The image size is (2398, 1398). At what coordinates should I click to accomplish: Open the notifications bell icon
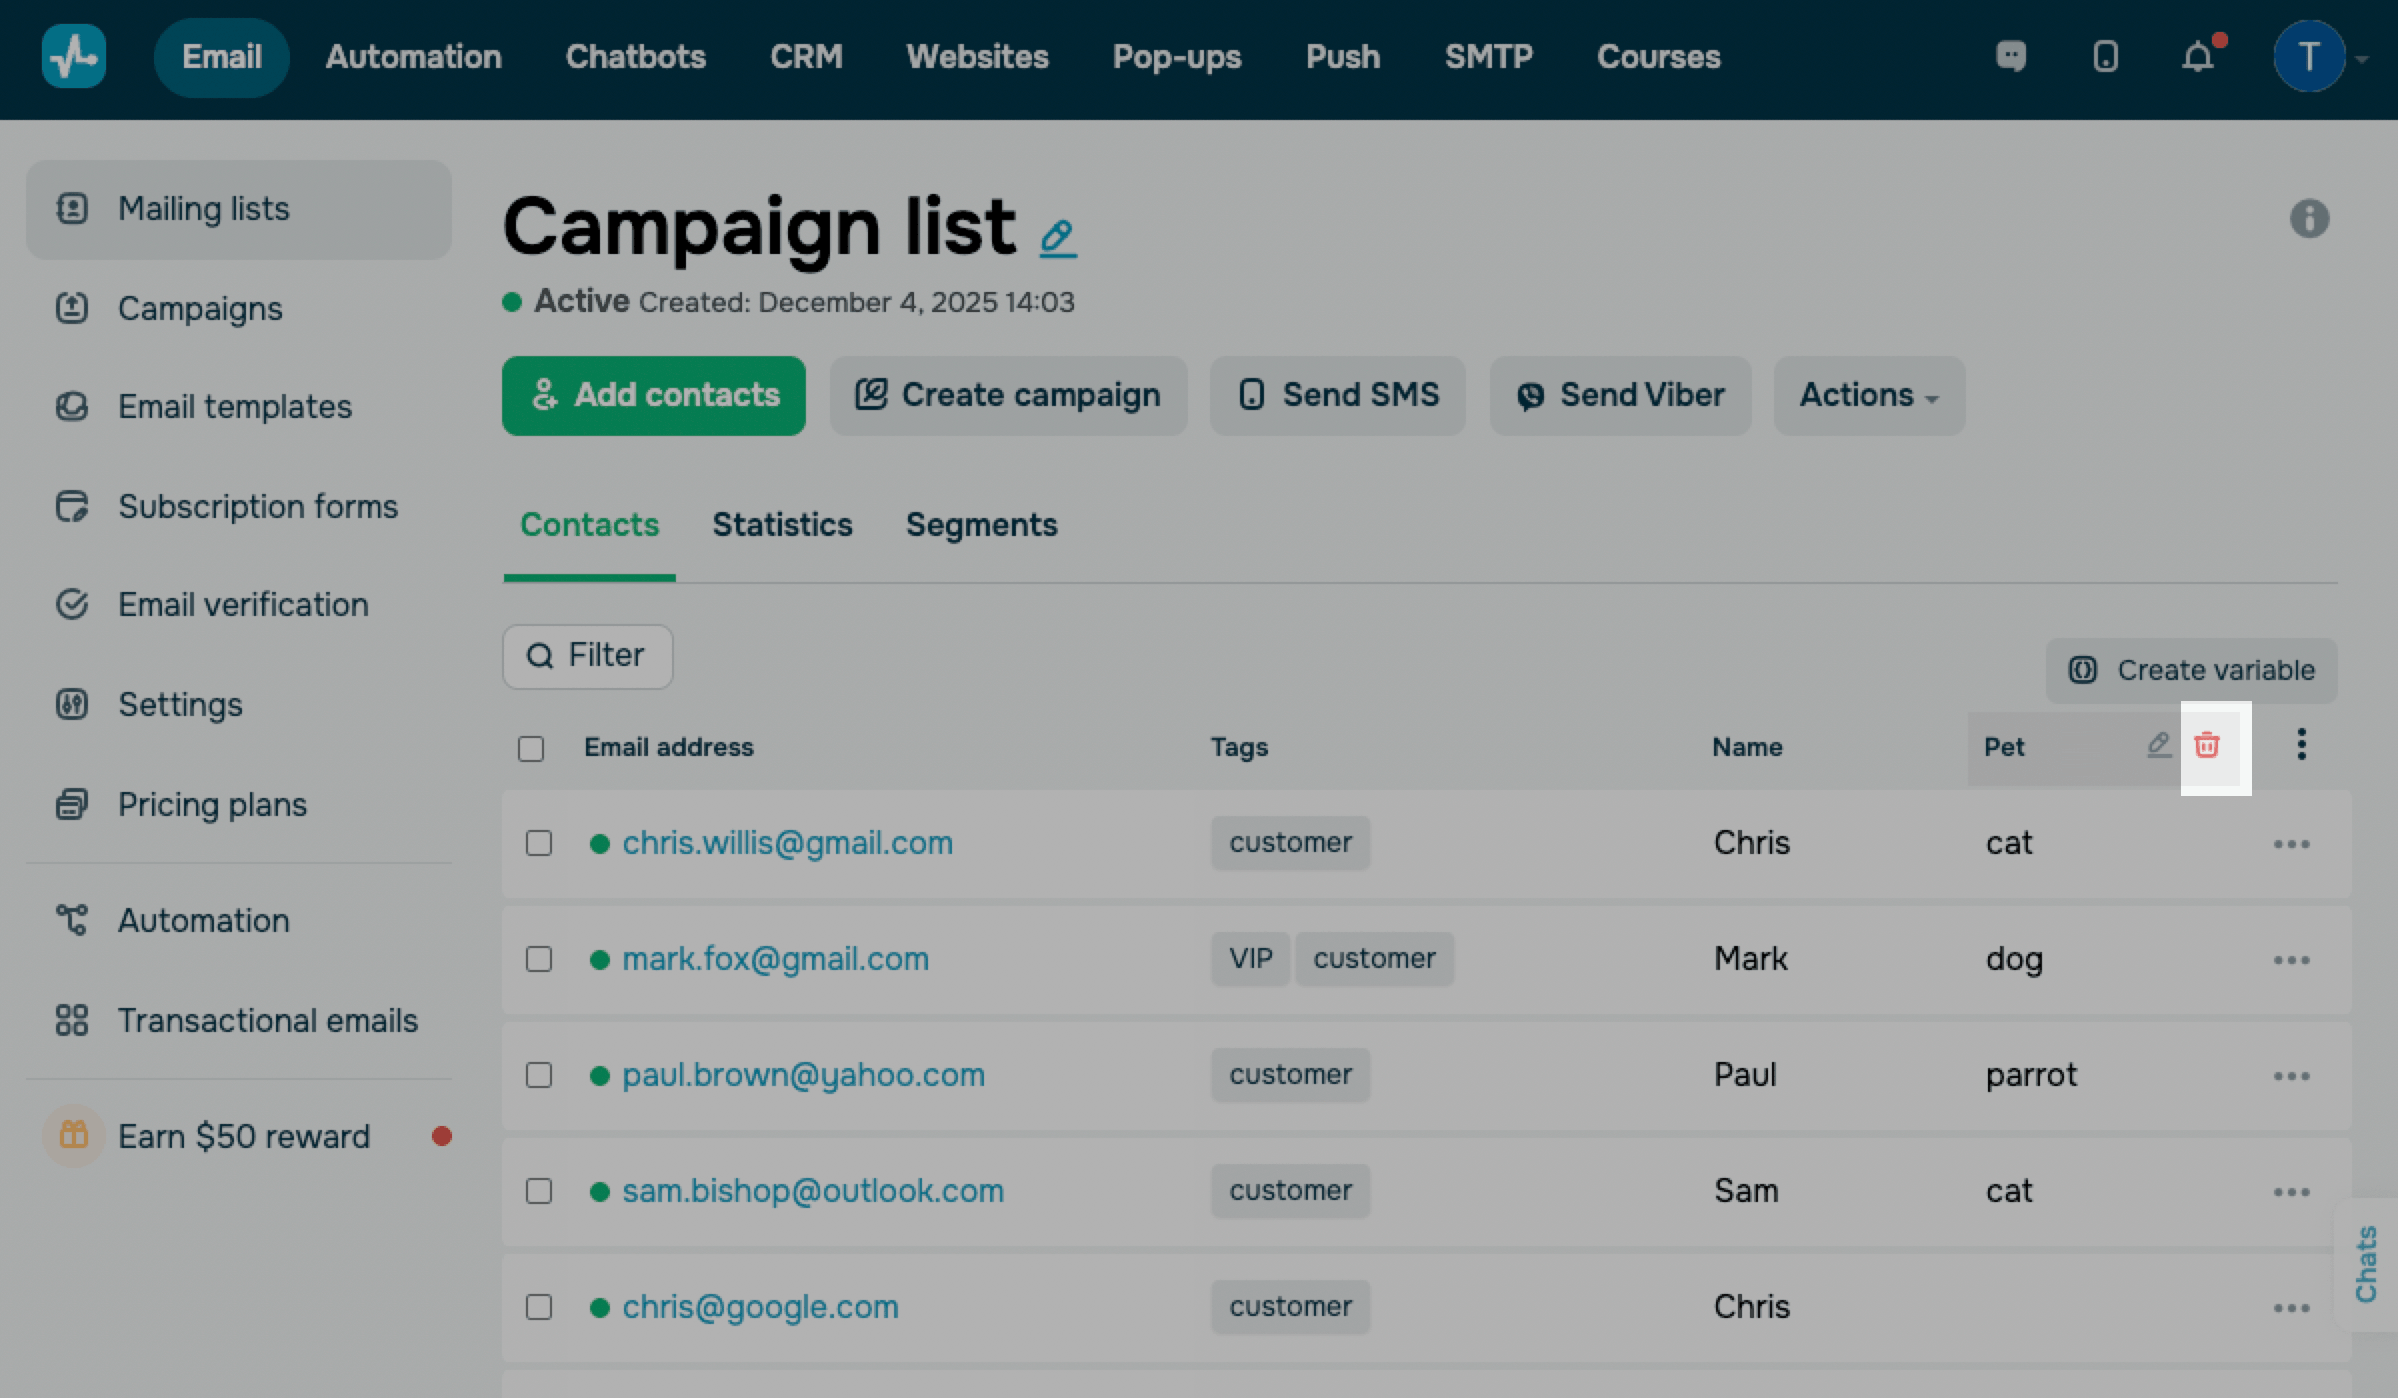coord(2197,57)
